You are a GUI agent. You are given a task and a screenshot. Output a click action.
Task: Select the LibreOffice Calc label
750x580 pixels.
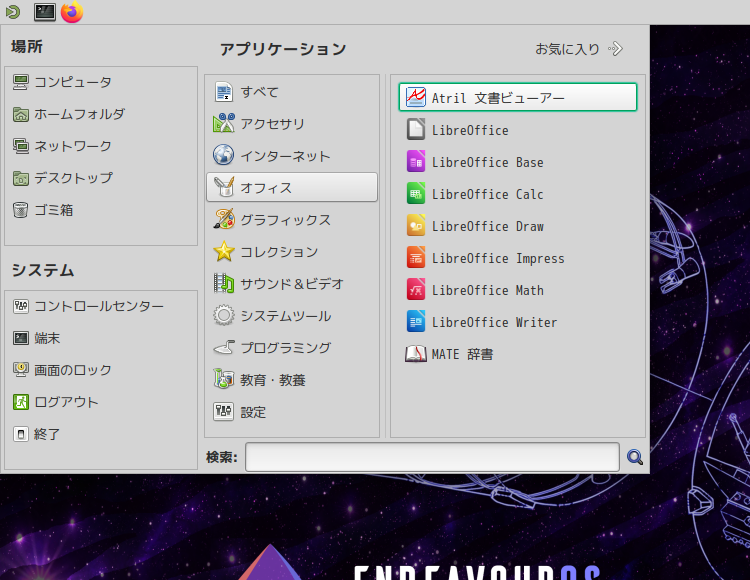click(x=487, y=194)
